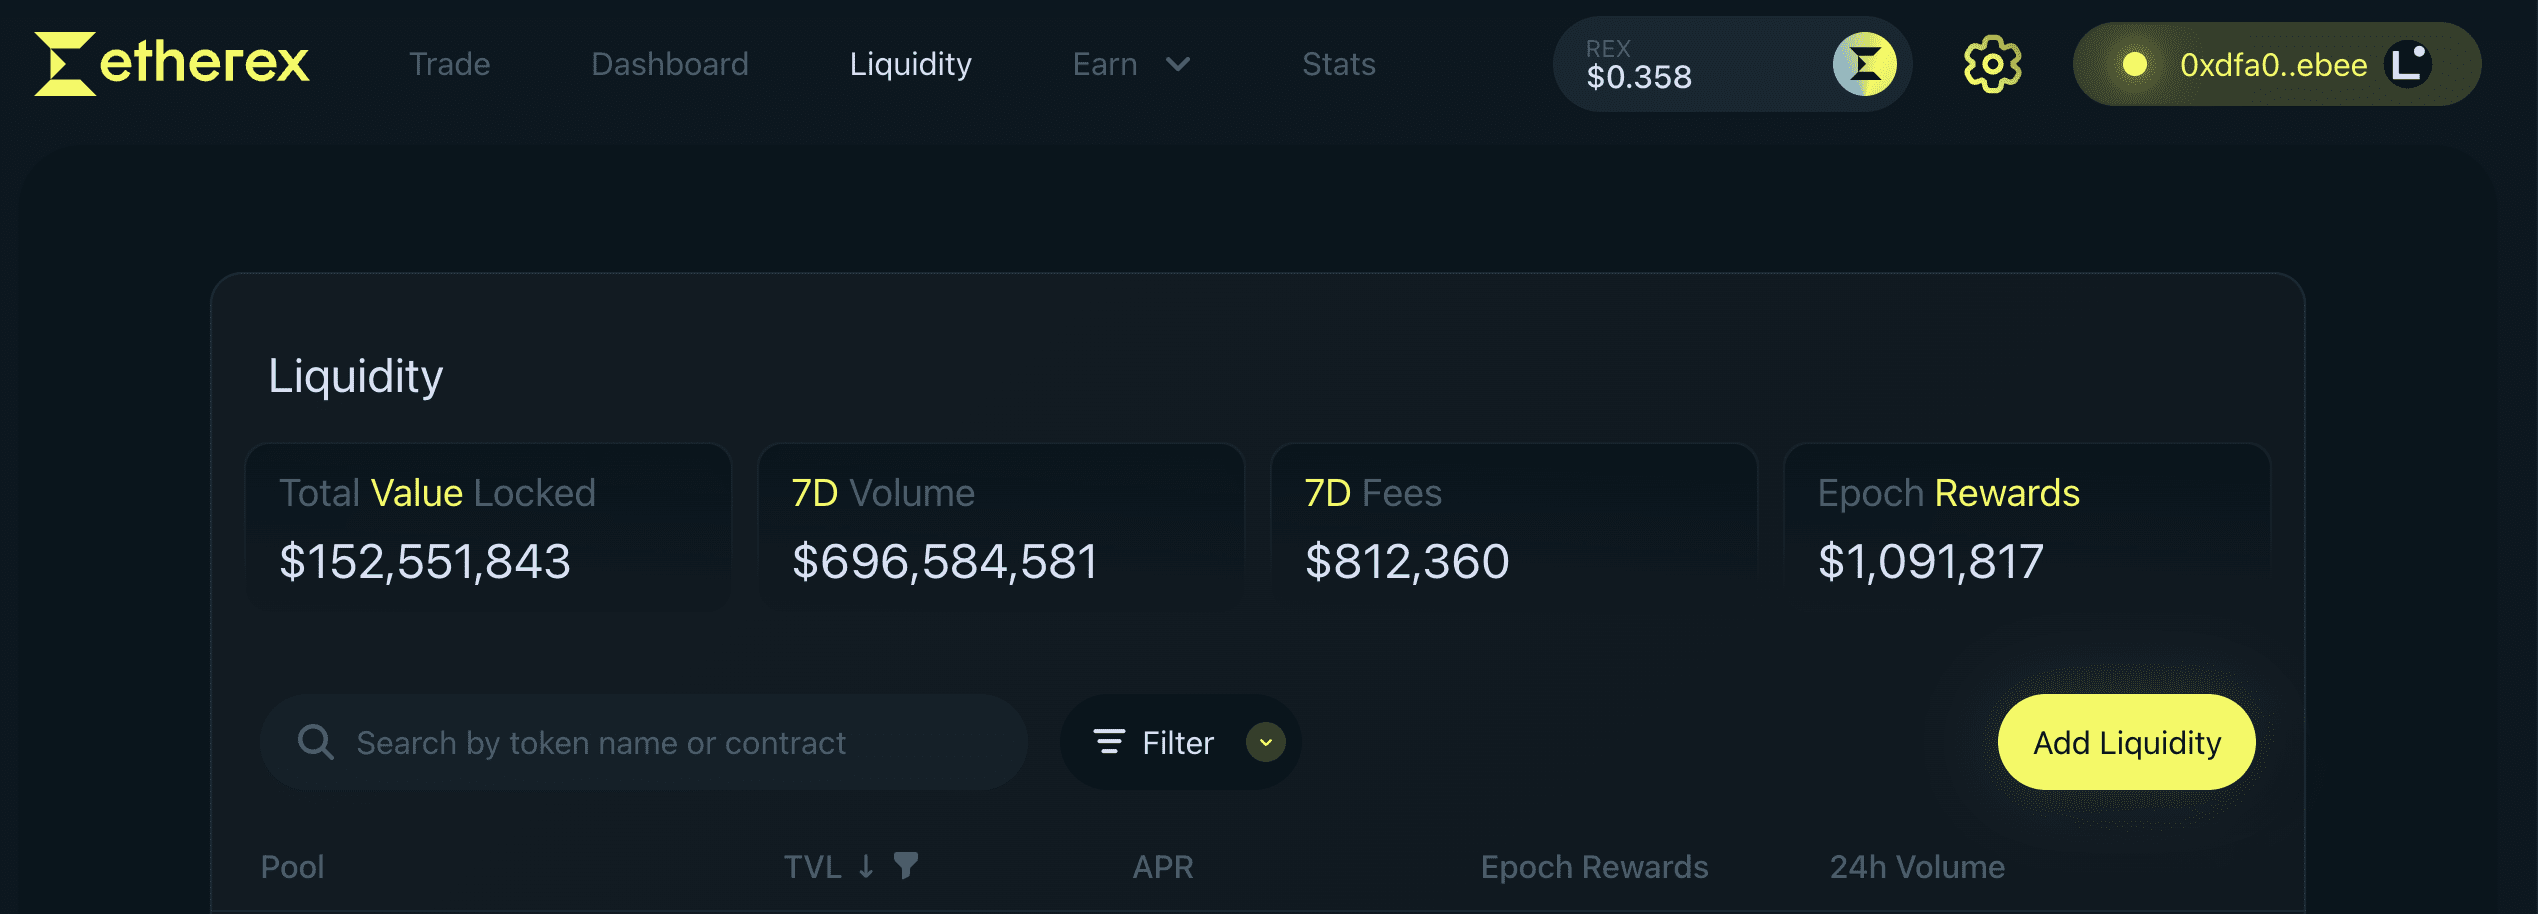Click the REX token icon

tap(1864, 64)
